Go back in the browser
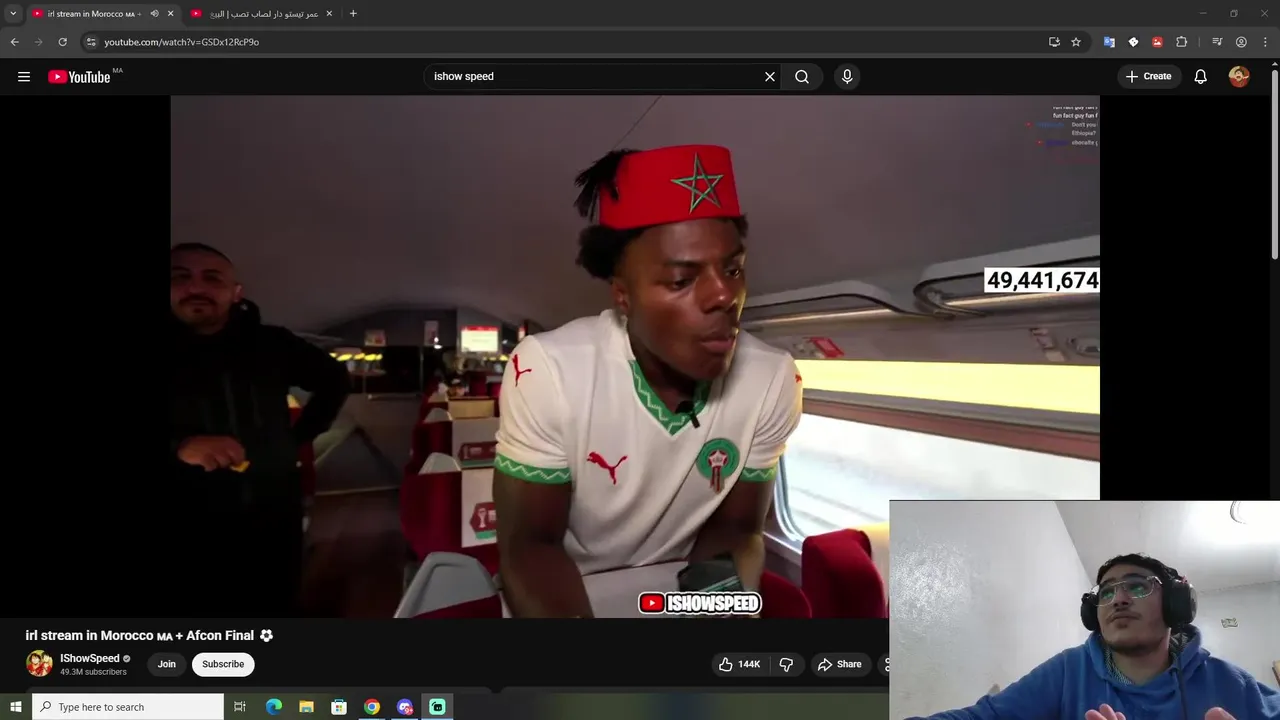The width and height of the screenshot is (1280, 720). tap(14, 42)
